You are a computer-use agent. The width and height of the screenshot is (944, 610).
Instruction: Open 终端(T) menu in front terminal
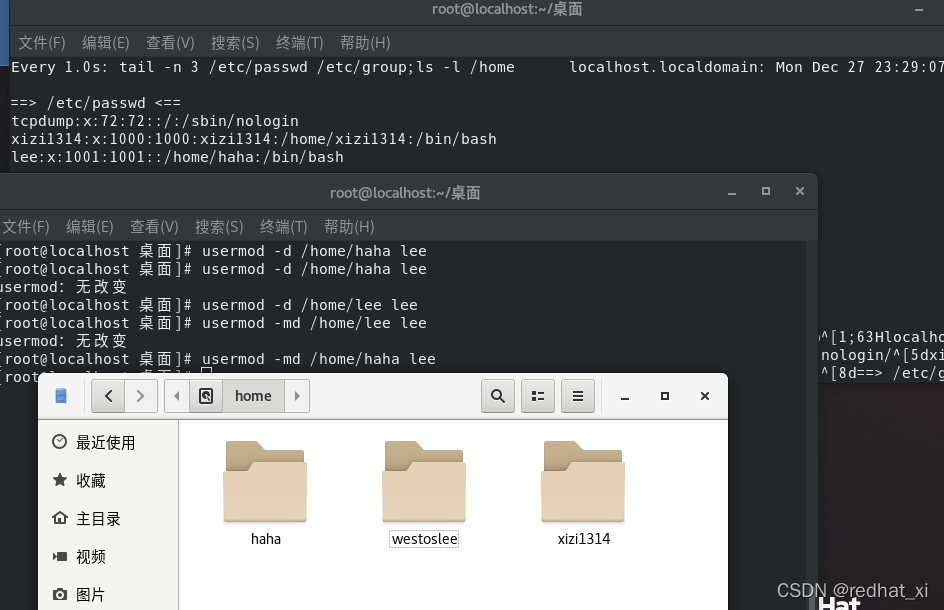click(284, 227)
